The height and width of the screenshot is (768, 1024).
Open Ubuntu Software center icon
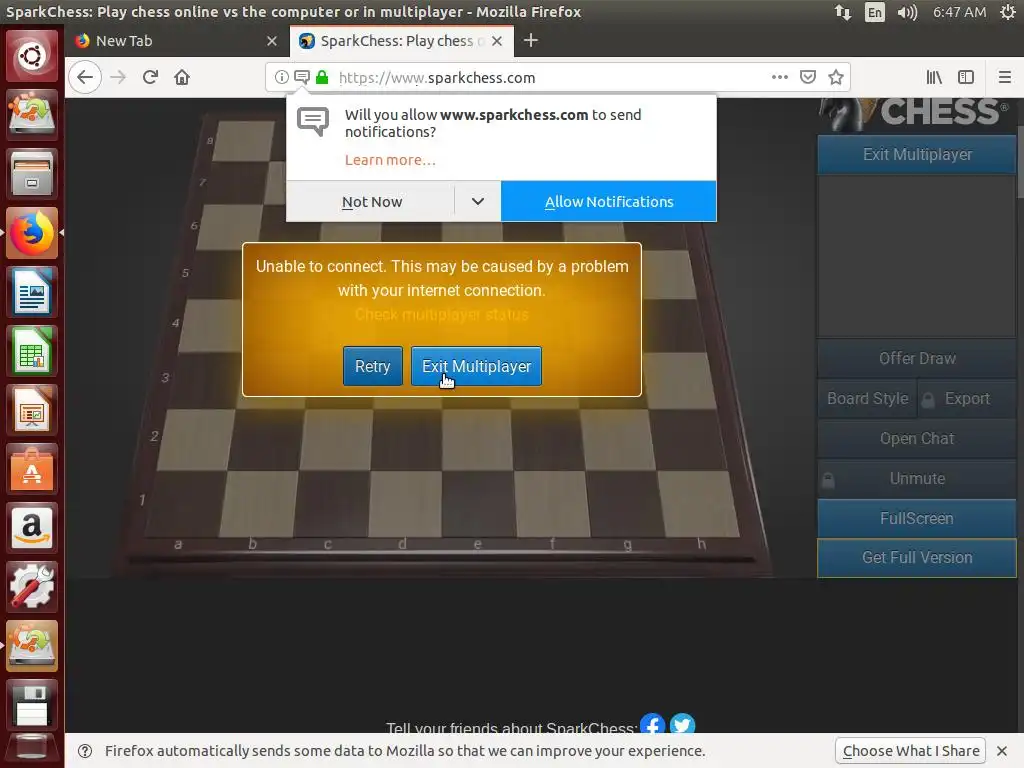click(x=31, y=469)
